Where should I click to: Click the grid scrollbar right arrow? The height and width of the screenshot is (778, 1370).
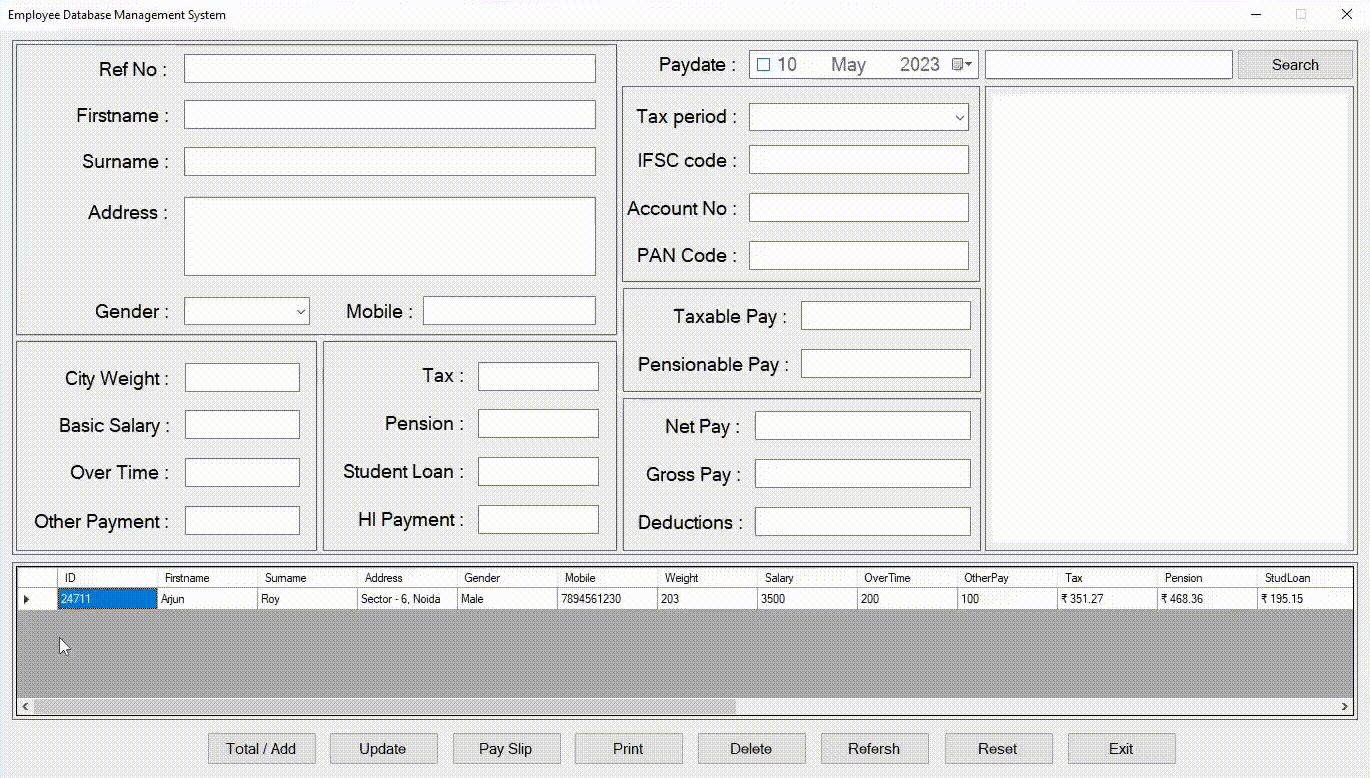coord(1345,706)
